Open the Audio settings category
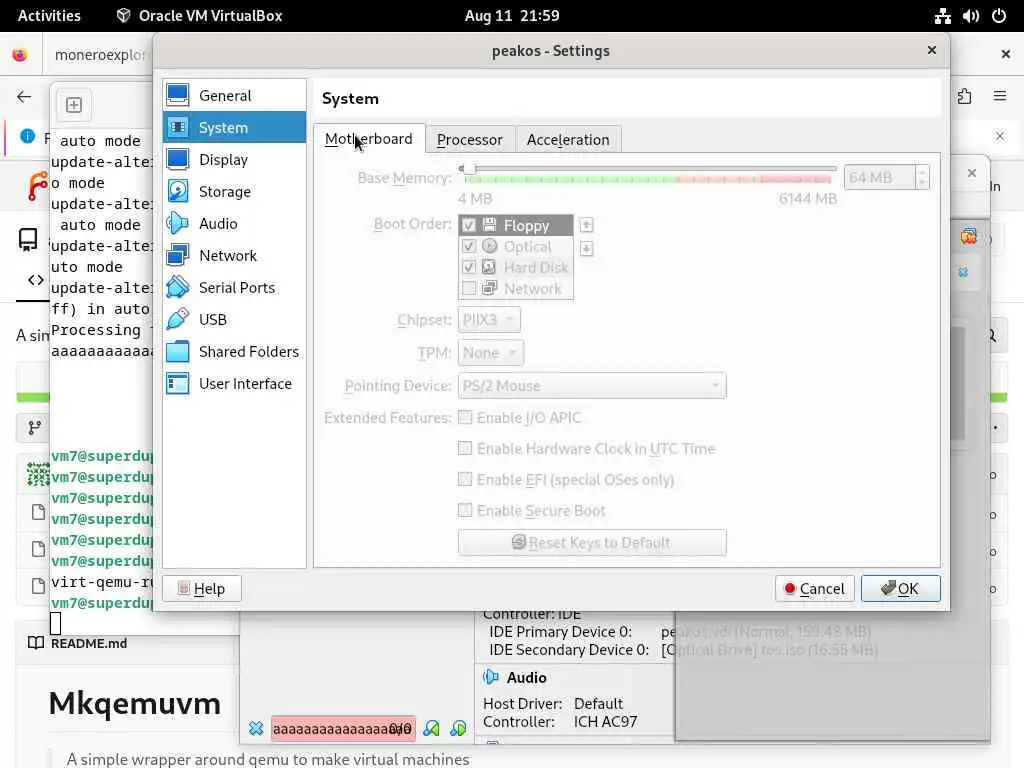Viewport: 1024px width, 768px height. (x=234, y=223)
